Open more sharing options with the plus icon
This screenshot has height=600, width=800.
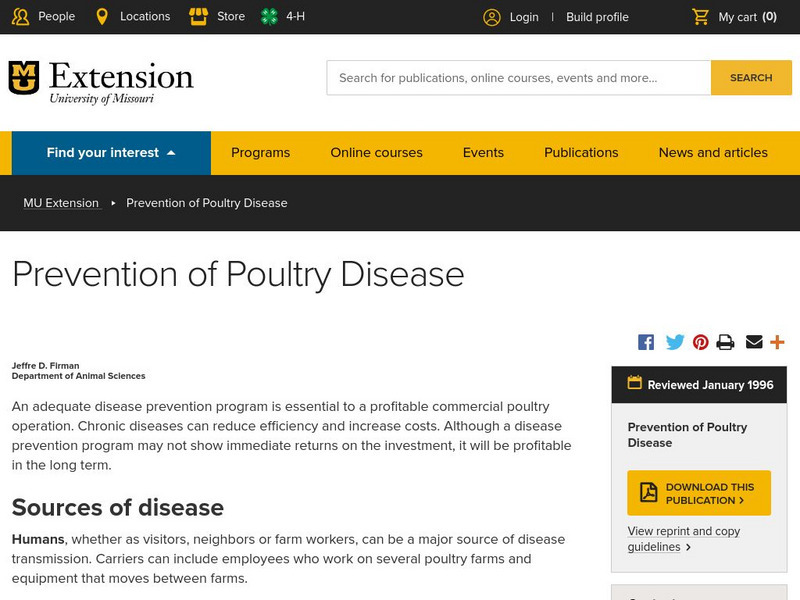(x=777, y=341)
